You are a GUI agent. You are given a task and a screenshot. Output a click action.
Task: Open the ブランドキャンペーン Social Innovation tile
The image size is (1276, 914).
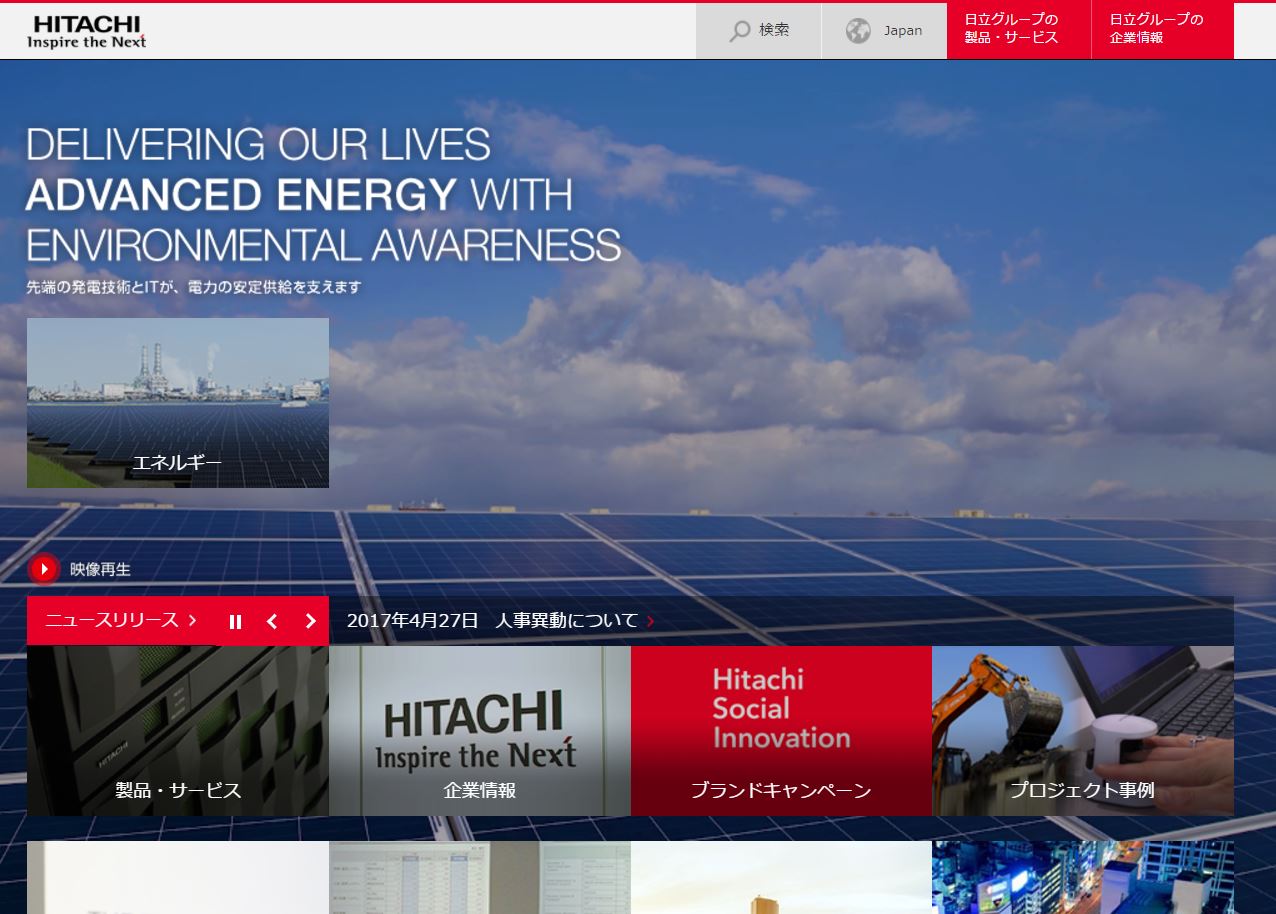(781, 731)
